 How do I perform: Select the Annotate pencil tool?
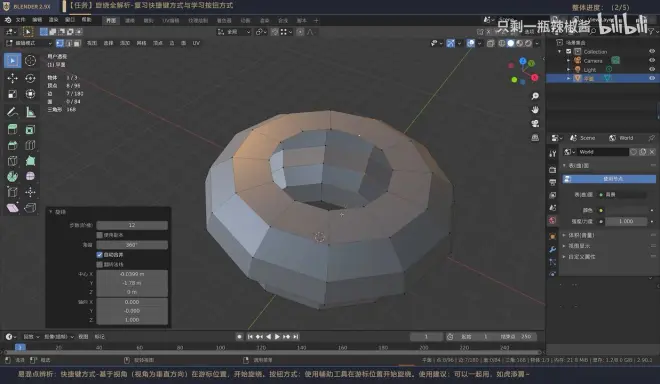coord(12,112)
